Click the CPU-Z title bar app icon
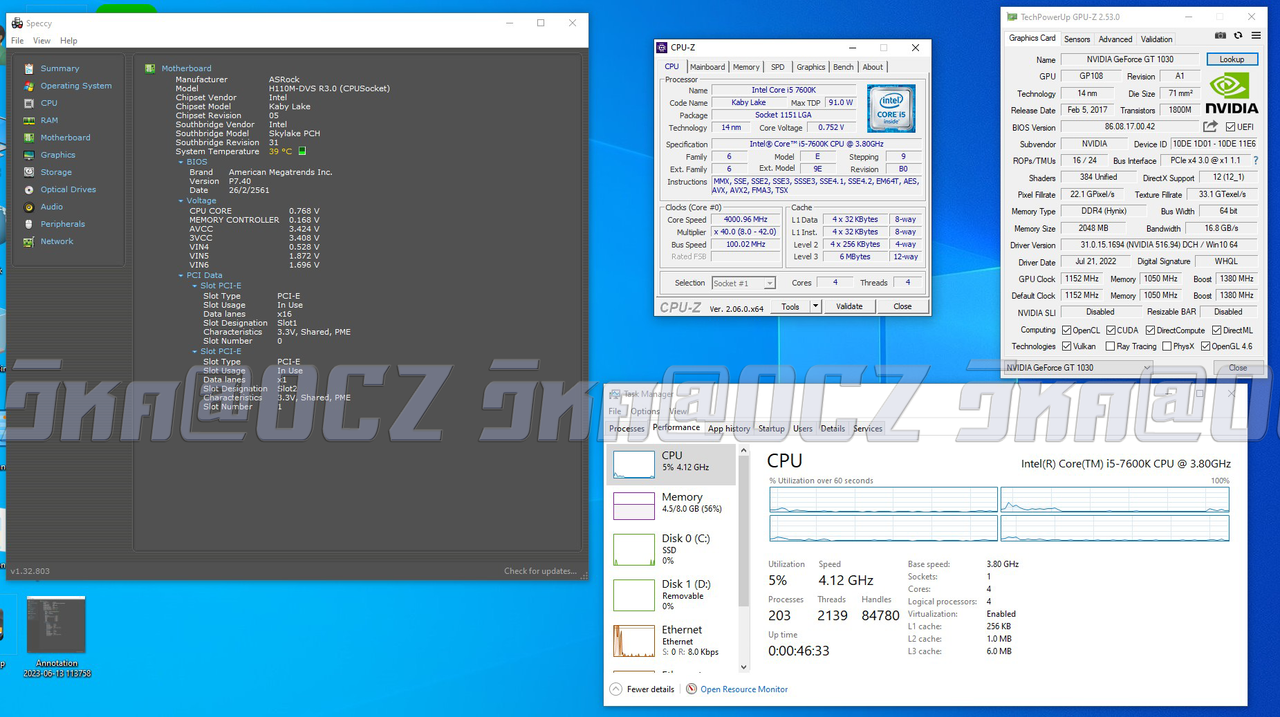This screenshot has height=717, width=1280. 662,47
